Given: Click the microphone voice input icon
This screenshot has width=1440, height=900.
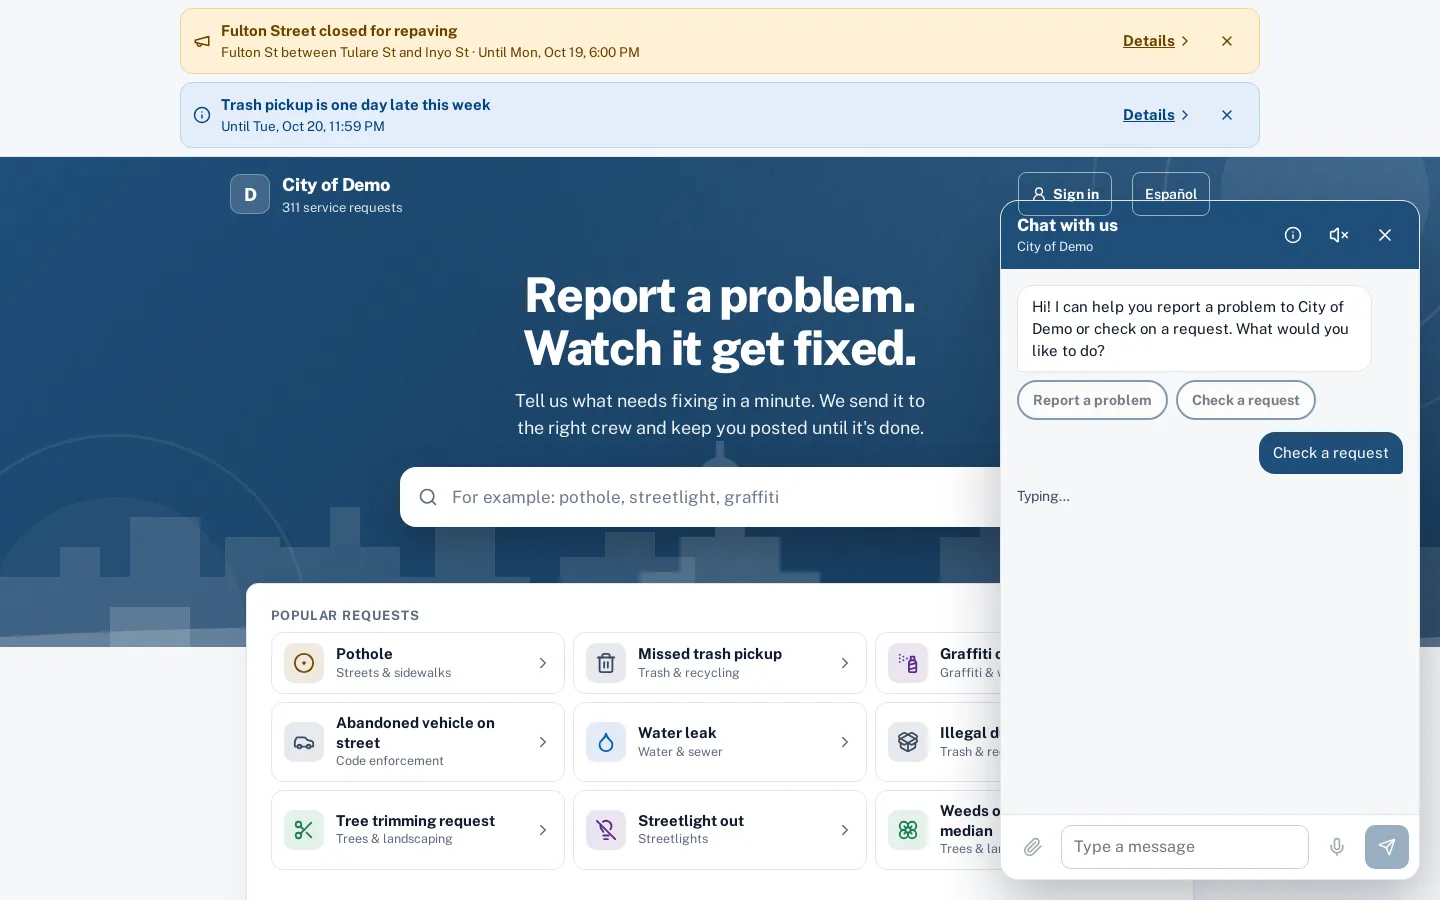Looking at the screenshot, I should tap(1337, 847).
